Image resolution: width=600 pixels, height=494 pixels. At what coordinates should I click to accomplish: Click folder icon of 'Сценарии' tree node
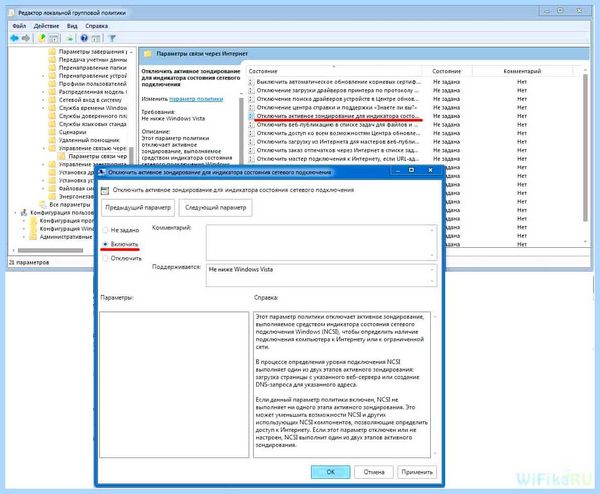[52, 132]
